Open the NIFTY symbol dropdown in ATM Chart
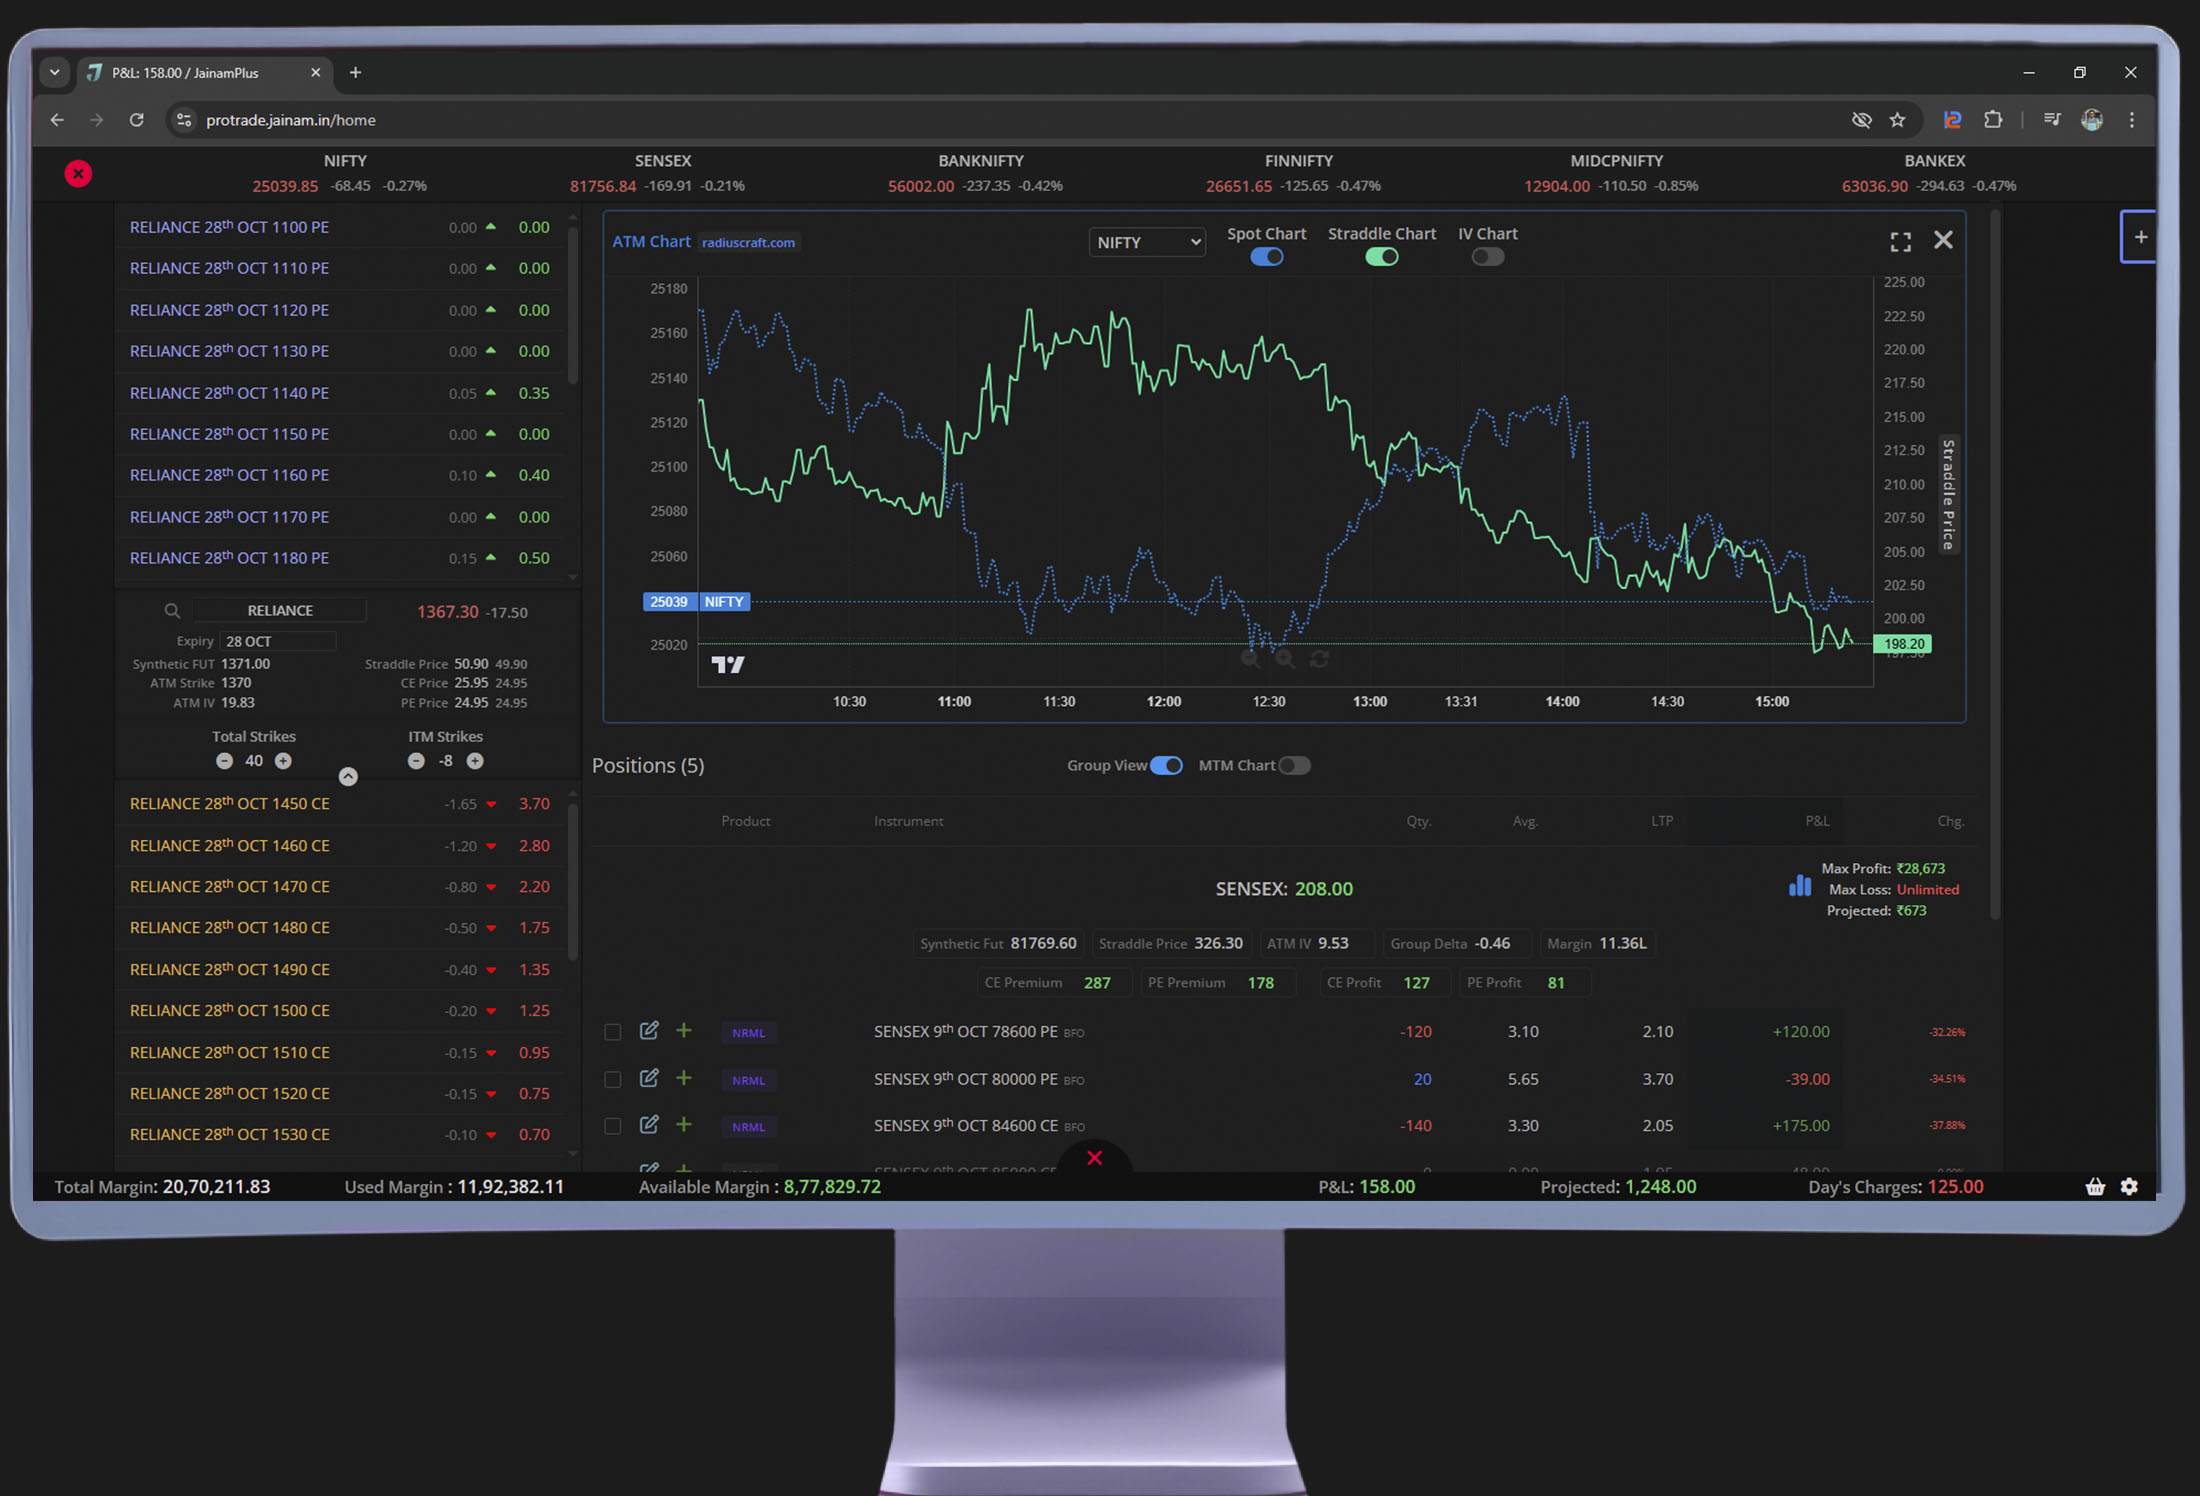Viewport: 2200px width, 1496px height. click(1146, 243)
